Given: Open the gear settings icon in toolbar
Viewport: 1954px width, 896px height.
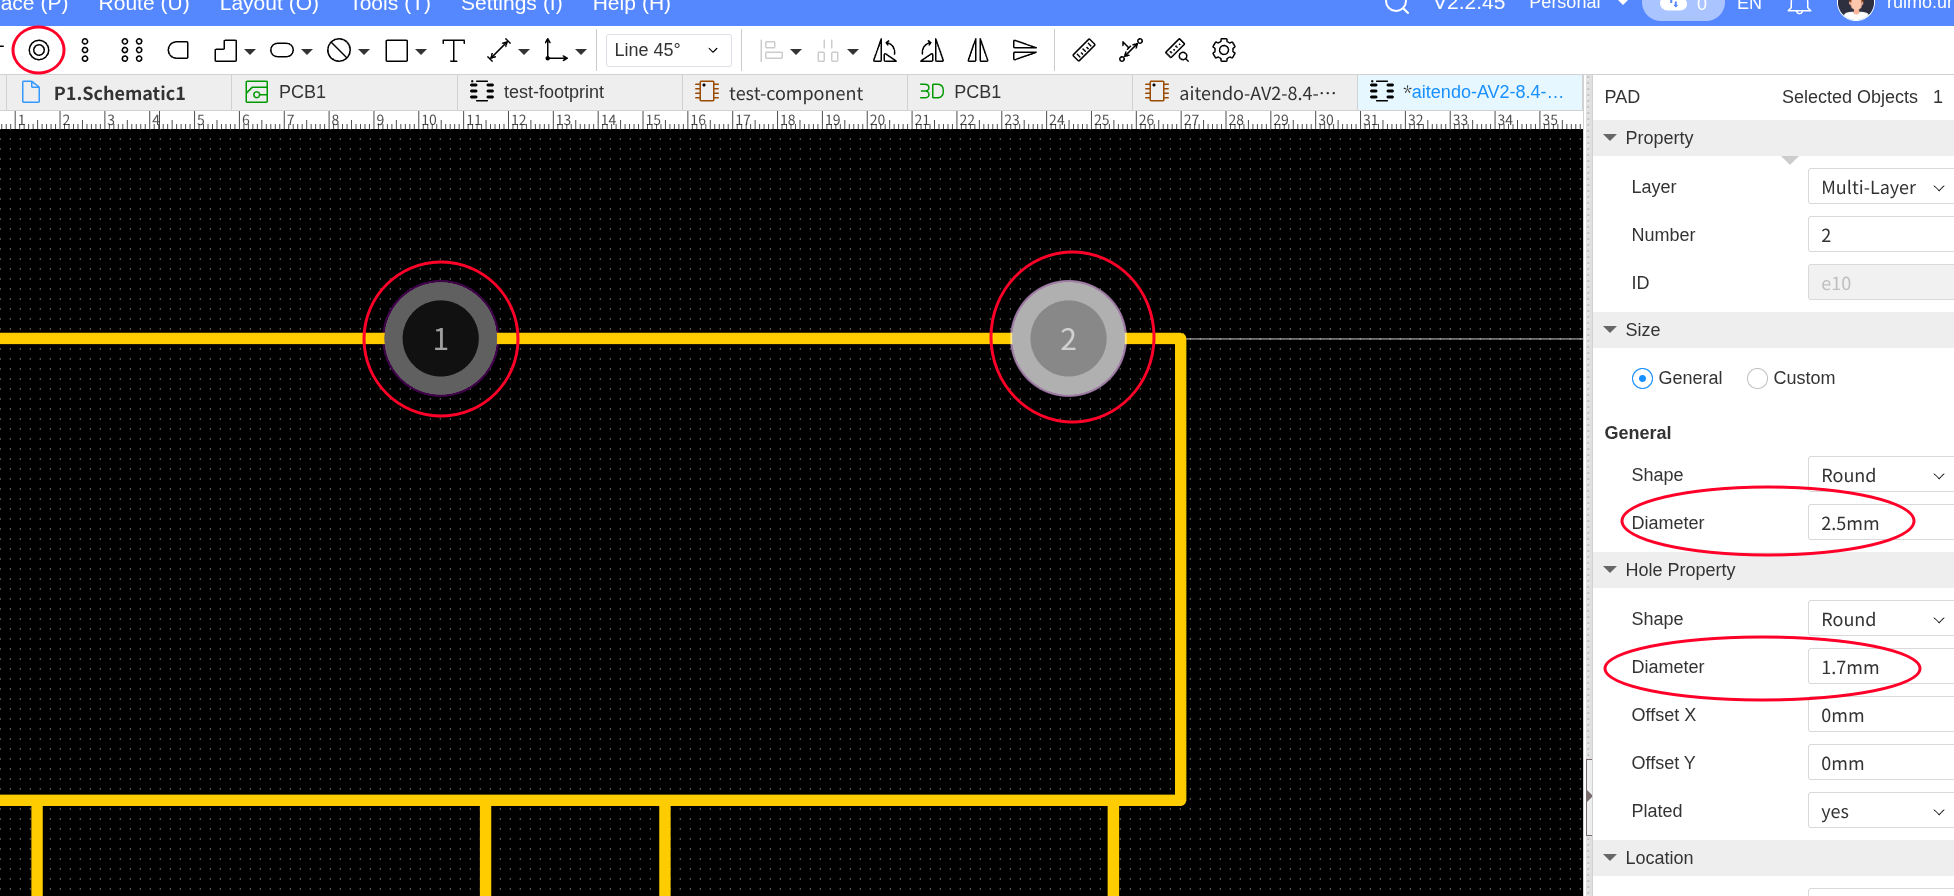Looking at the screenshot, I should coord(1224,50).
